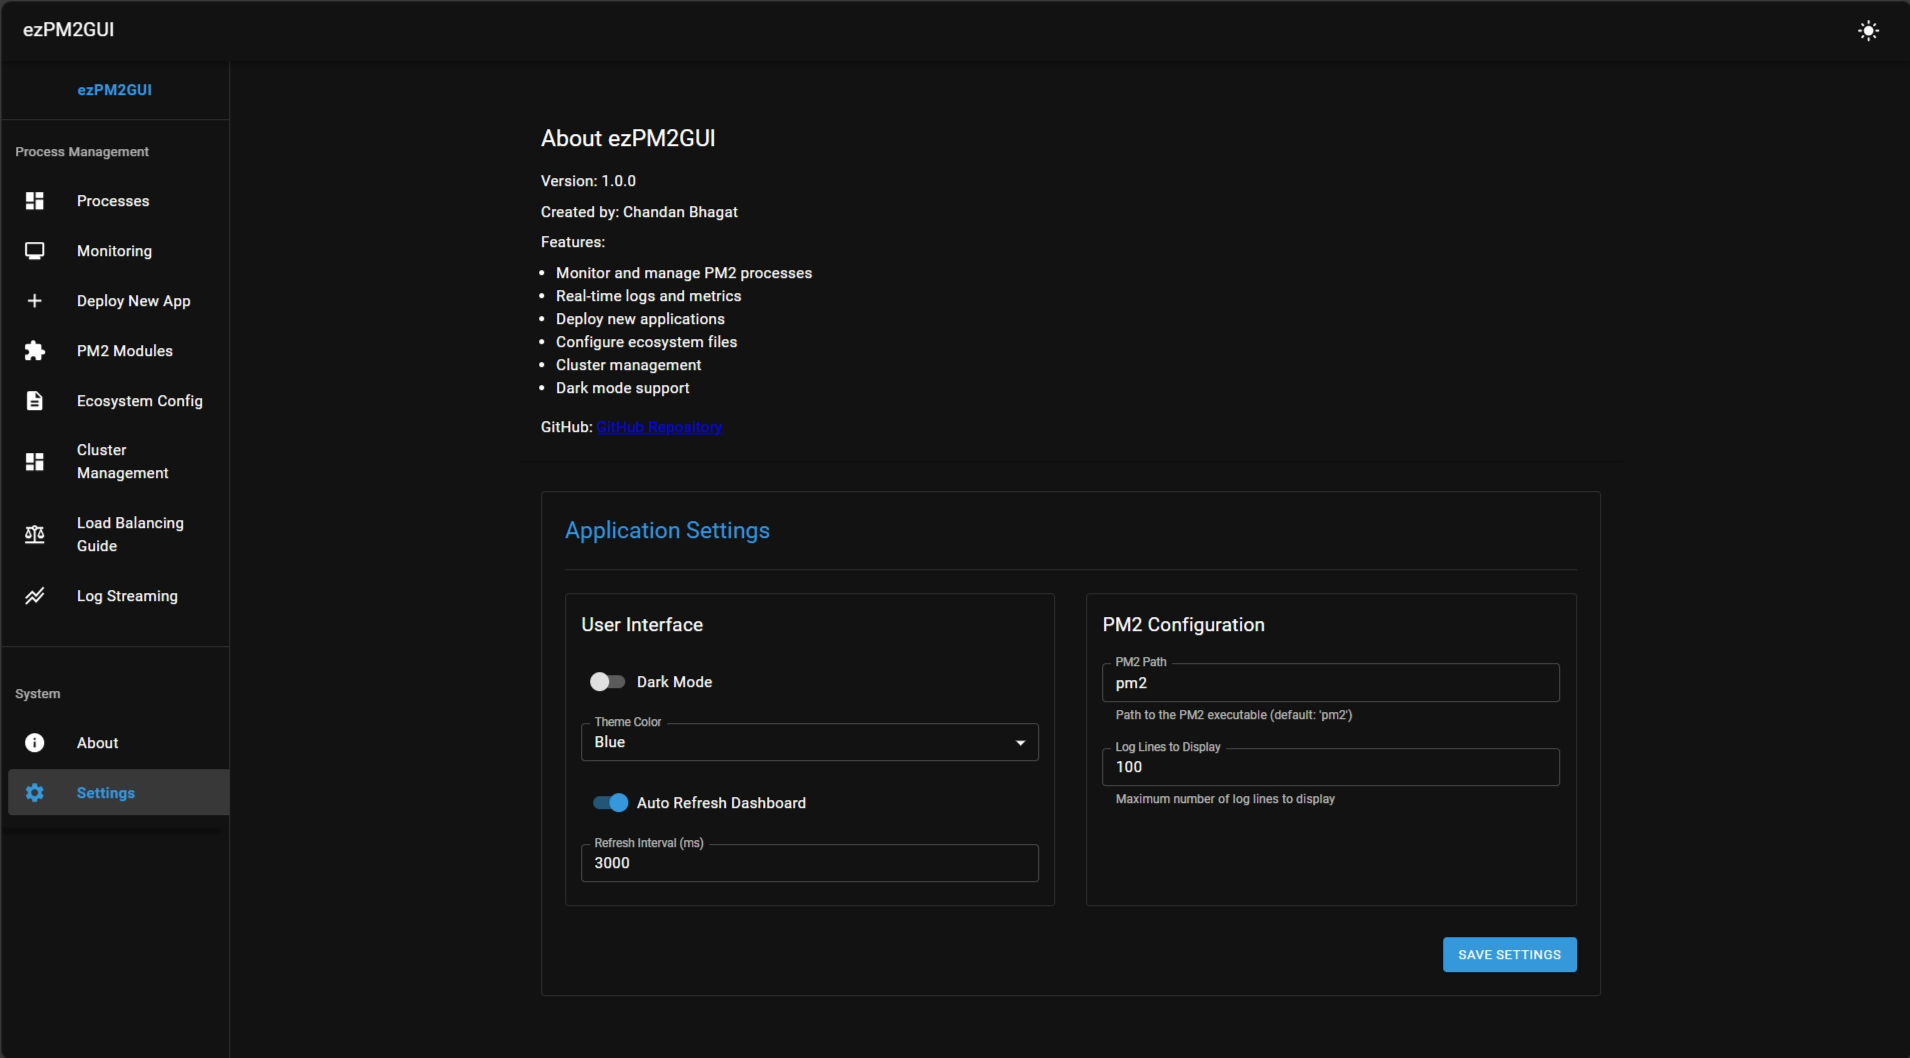The height and width of the screenshot is (1058, 1910).
Task: Click the About info icon
Action: click(35, 743)
